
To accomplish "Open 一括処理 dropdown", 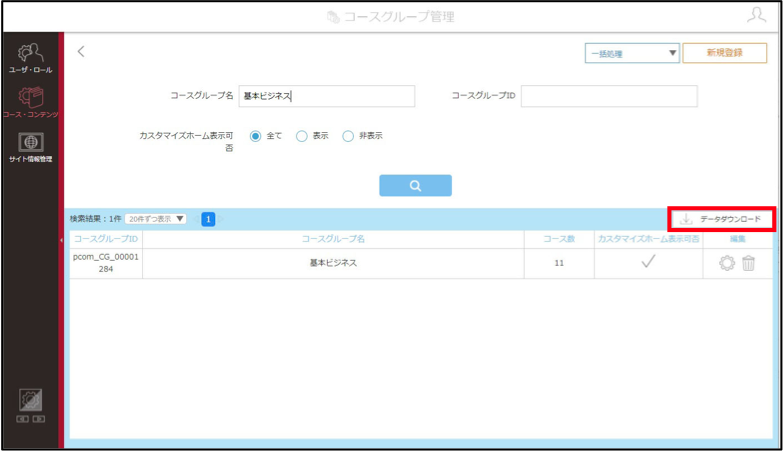I will (x=632, y=53).
